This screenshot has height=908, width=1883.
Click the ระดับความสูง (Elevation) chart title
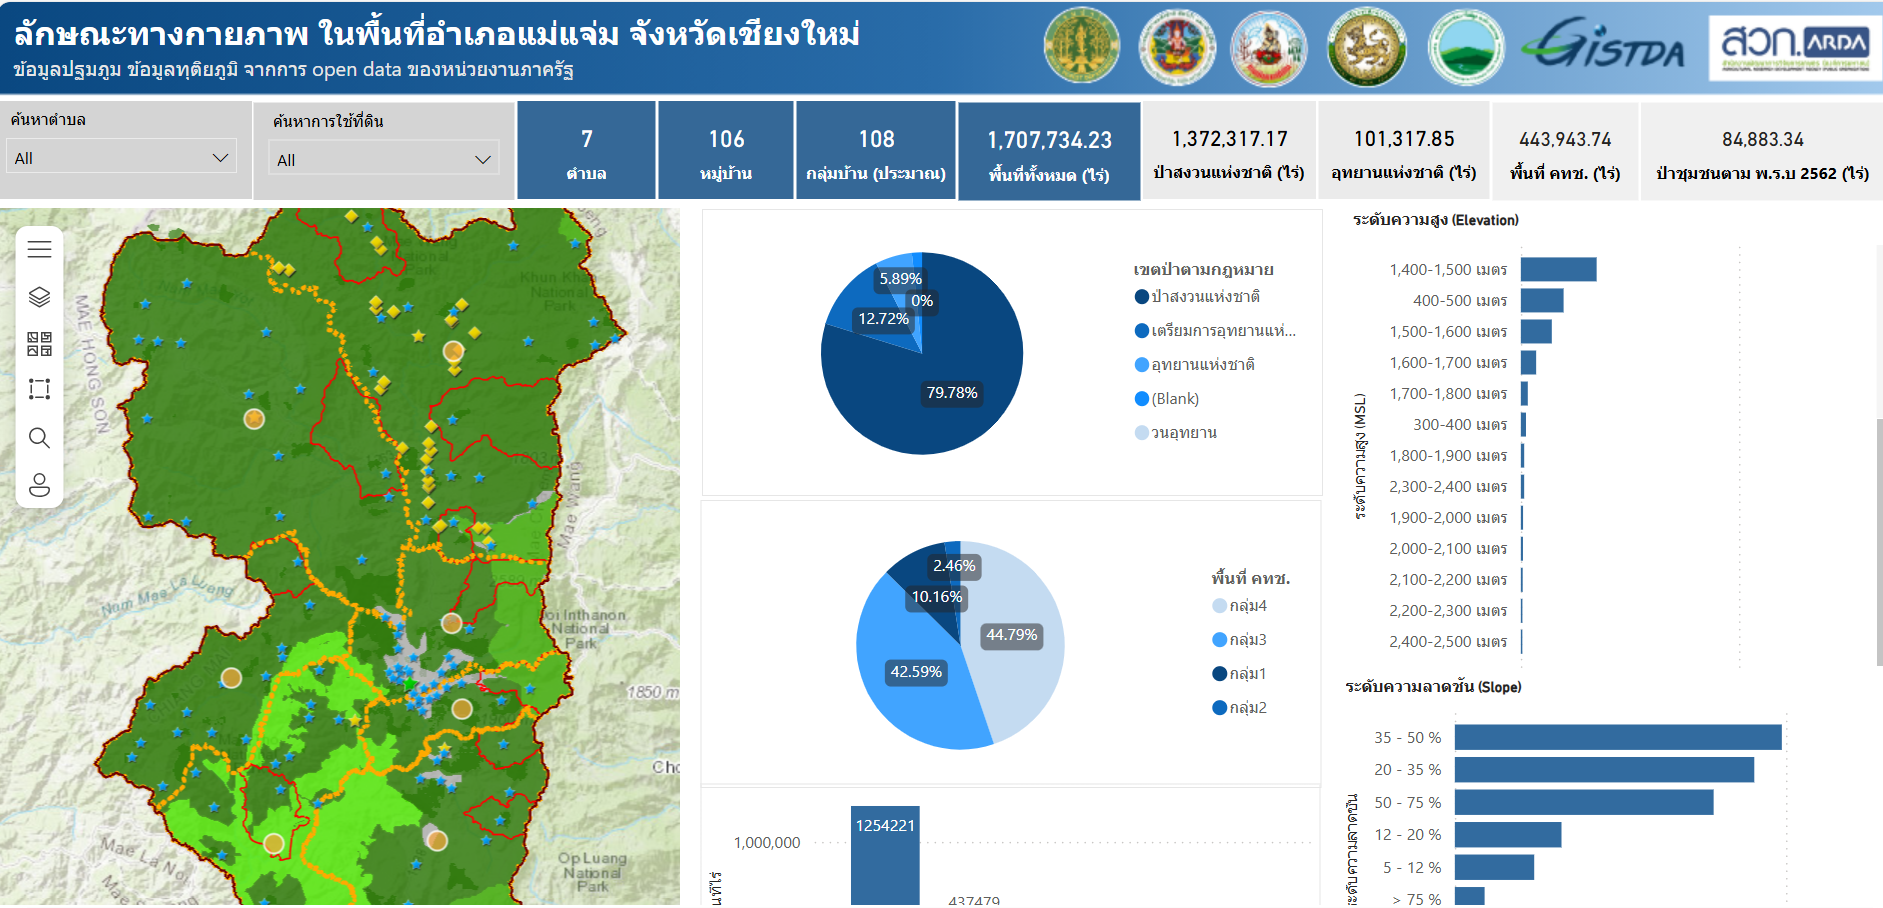point(1435,220)
